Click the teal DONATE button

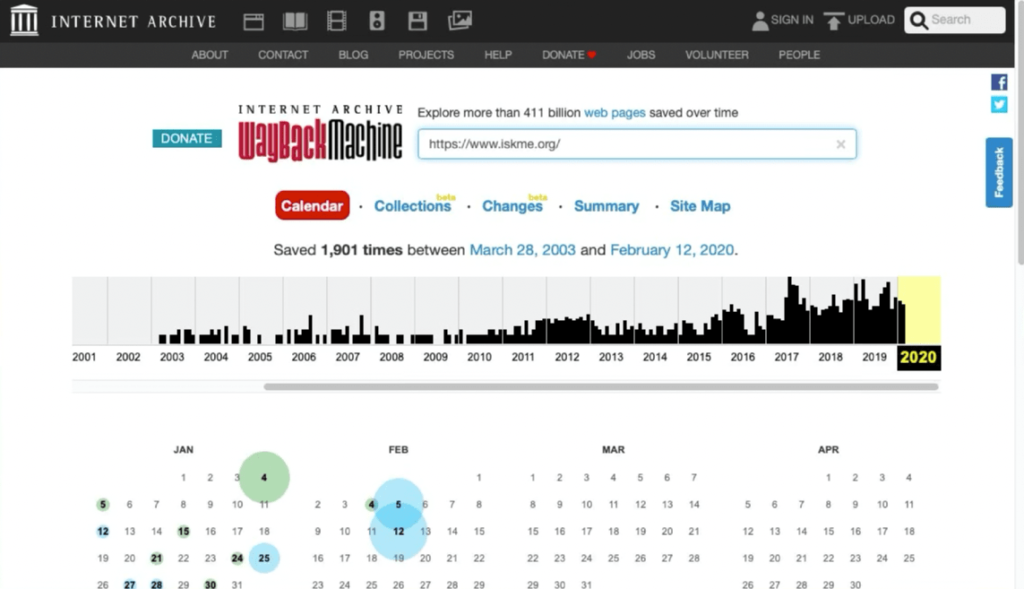(x=186, y=138)
